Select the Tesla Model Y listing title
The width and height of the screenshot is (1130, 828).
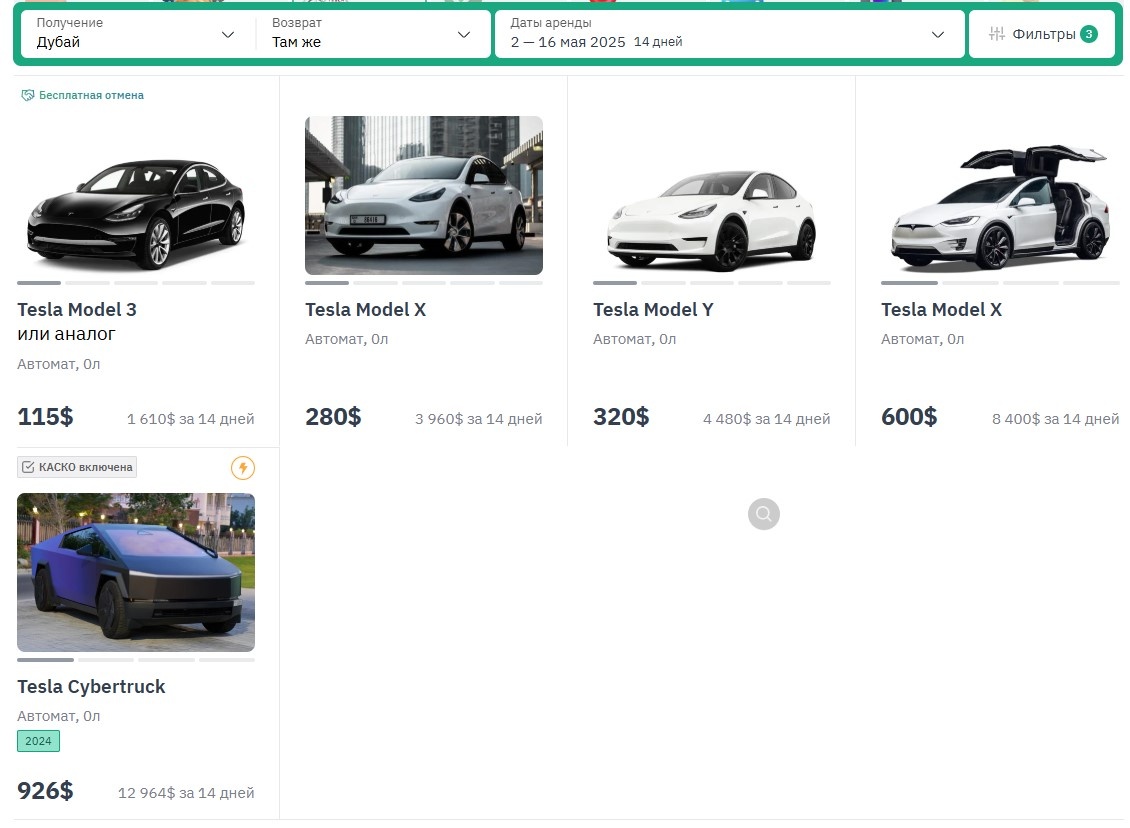(653, 309)
